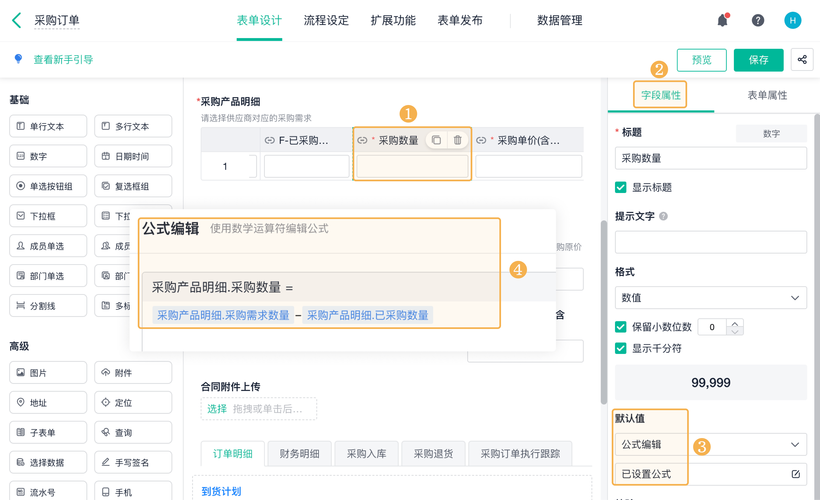Open the 格式 数值 dropdown

(711, 298)
